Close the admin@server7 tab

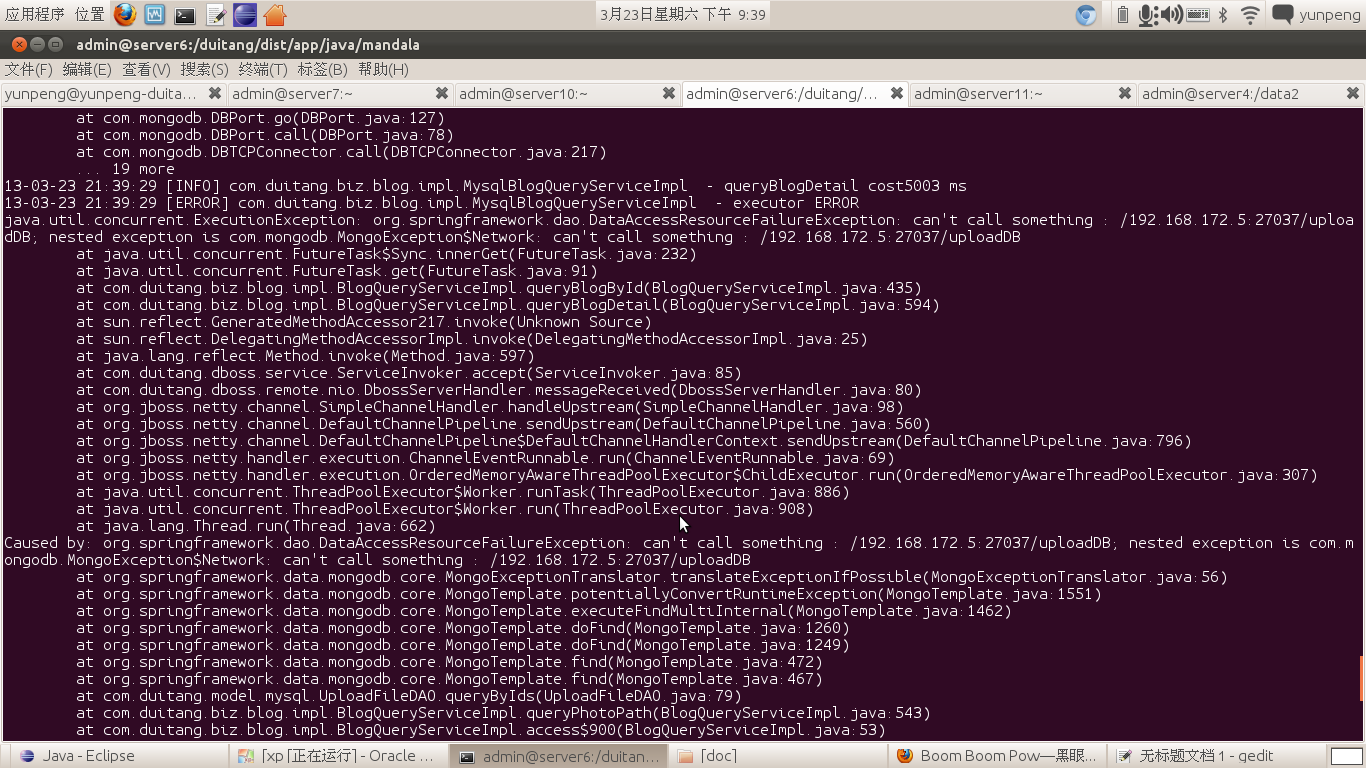pos(441,93)
